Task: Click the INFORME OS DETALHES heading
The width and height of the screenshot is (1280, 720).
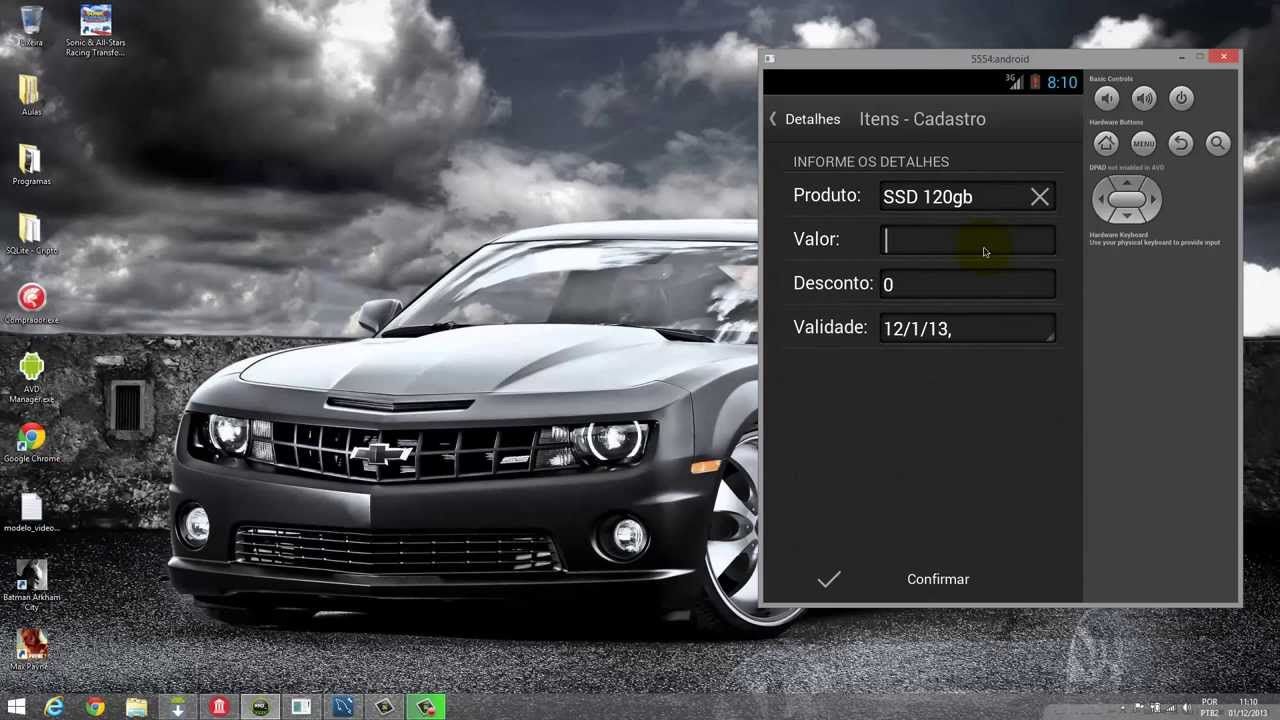Action: tap(871, 162)
